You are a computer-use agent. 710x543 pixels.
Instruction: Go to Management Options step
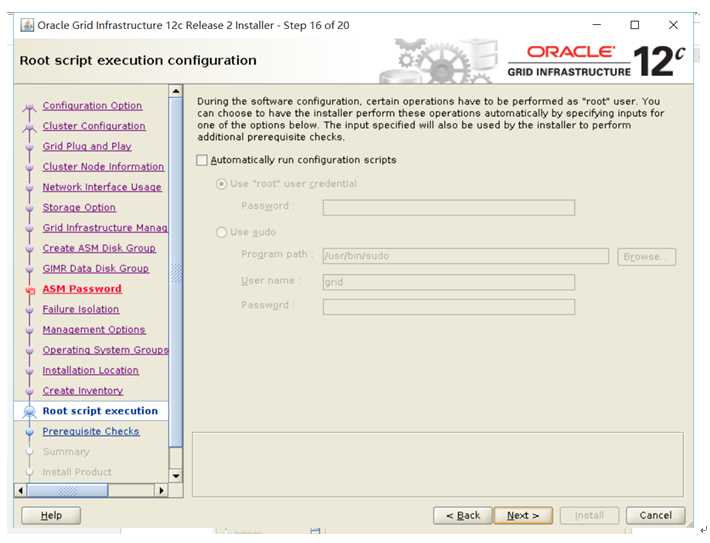94,330
